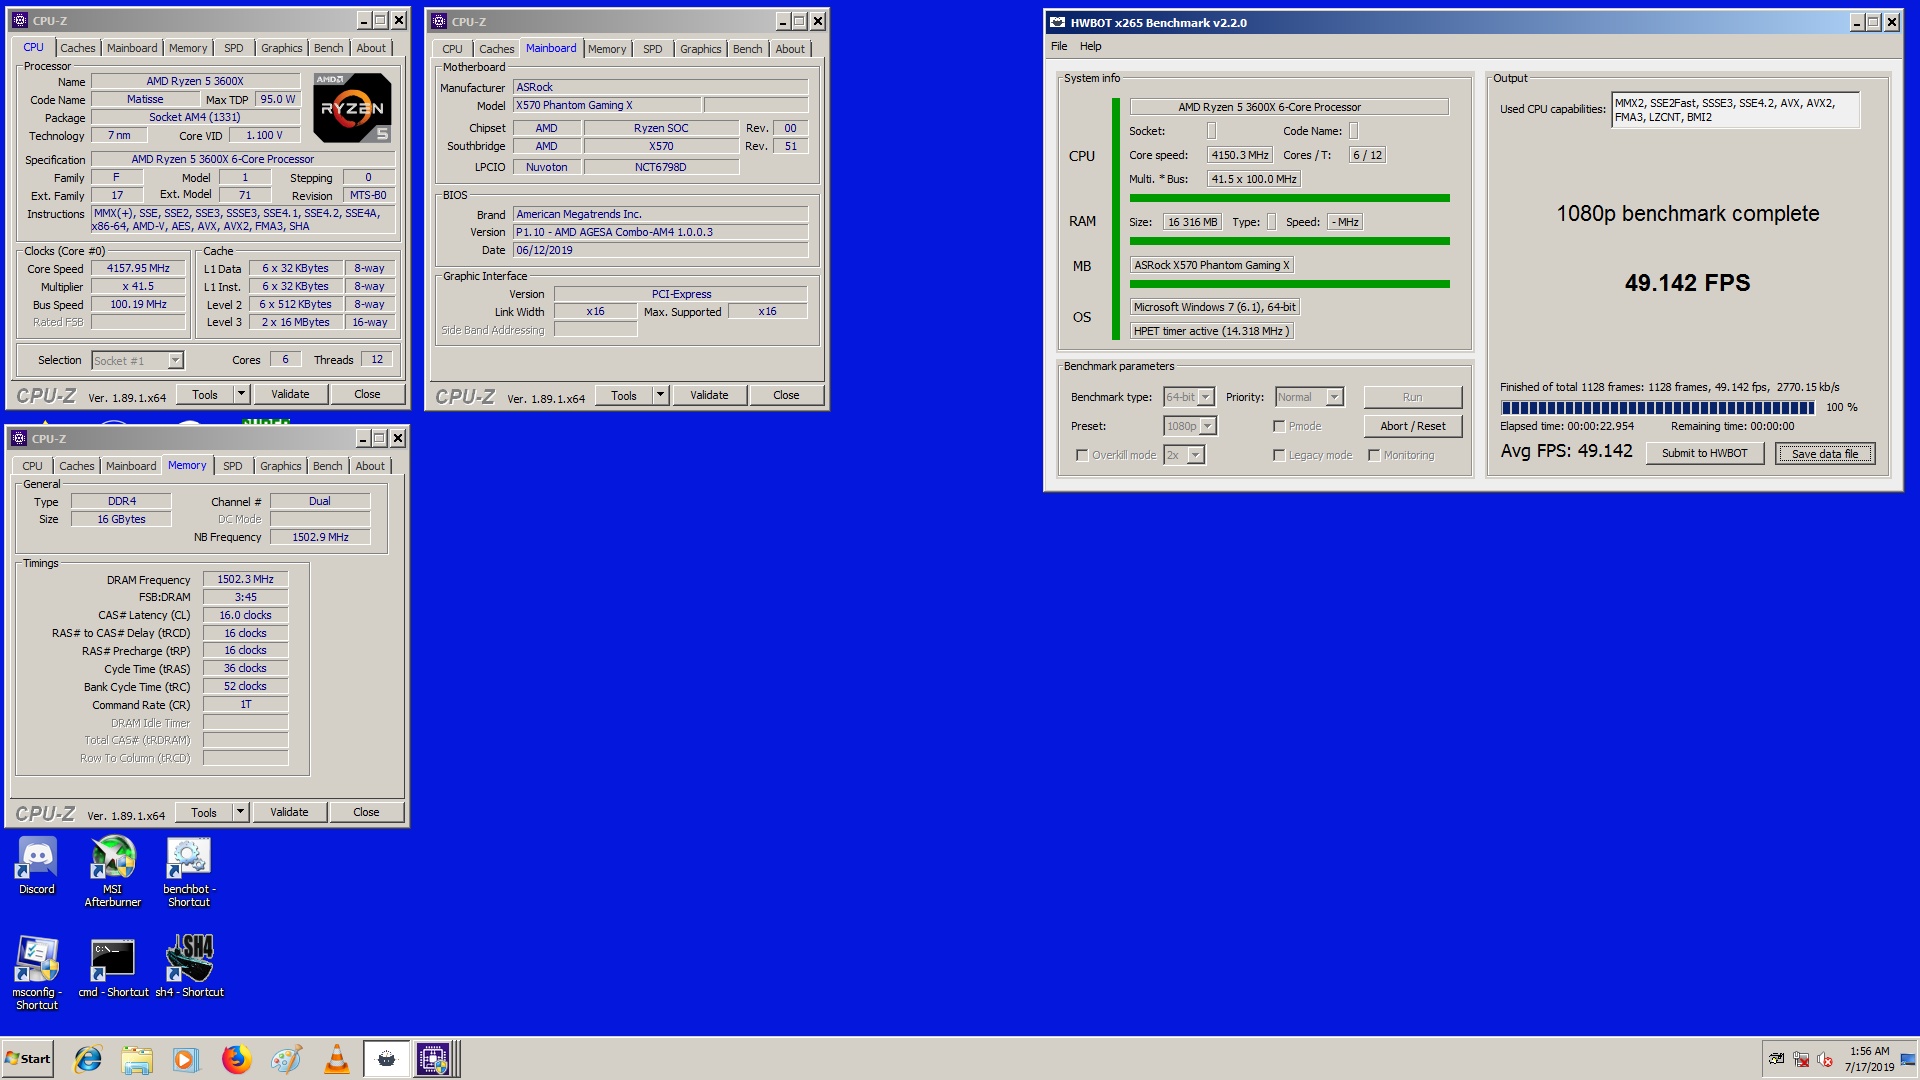Click the 49.142 FPS result text
The height and width of the screenshot is (1080, 1920).
[1687, 283]
